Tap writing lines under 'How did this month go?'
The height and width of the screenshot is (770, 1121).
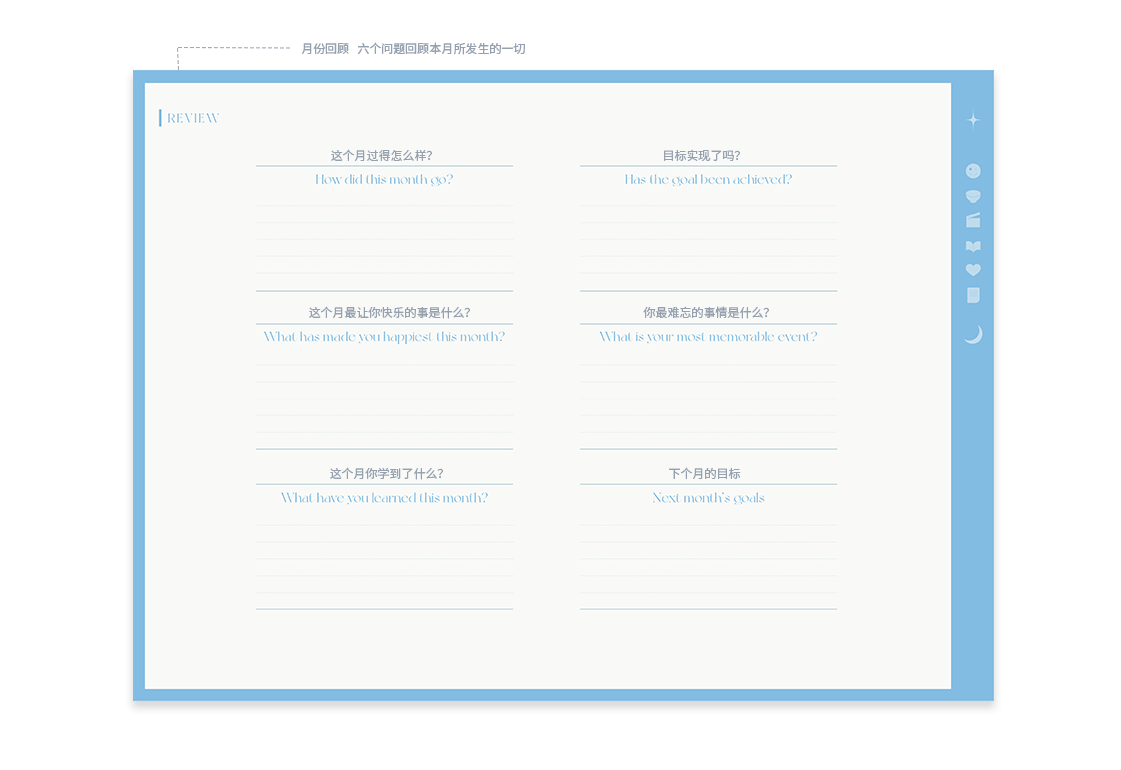(x=384, y=240)
